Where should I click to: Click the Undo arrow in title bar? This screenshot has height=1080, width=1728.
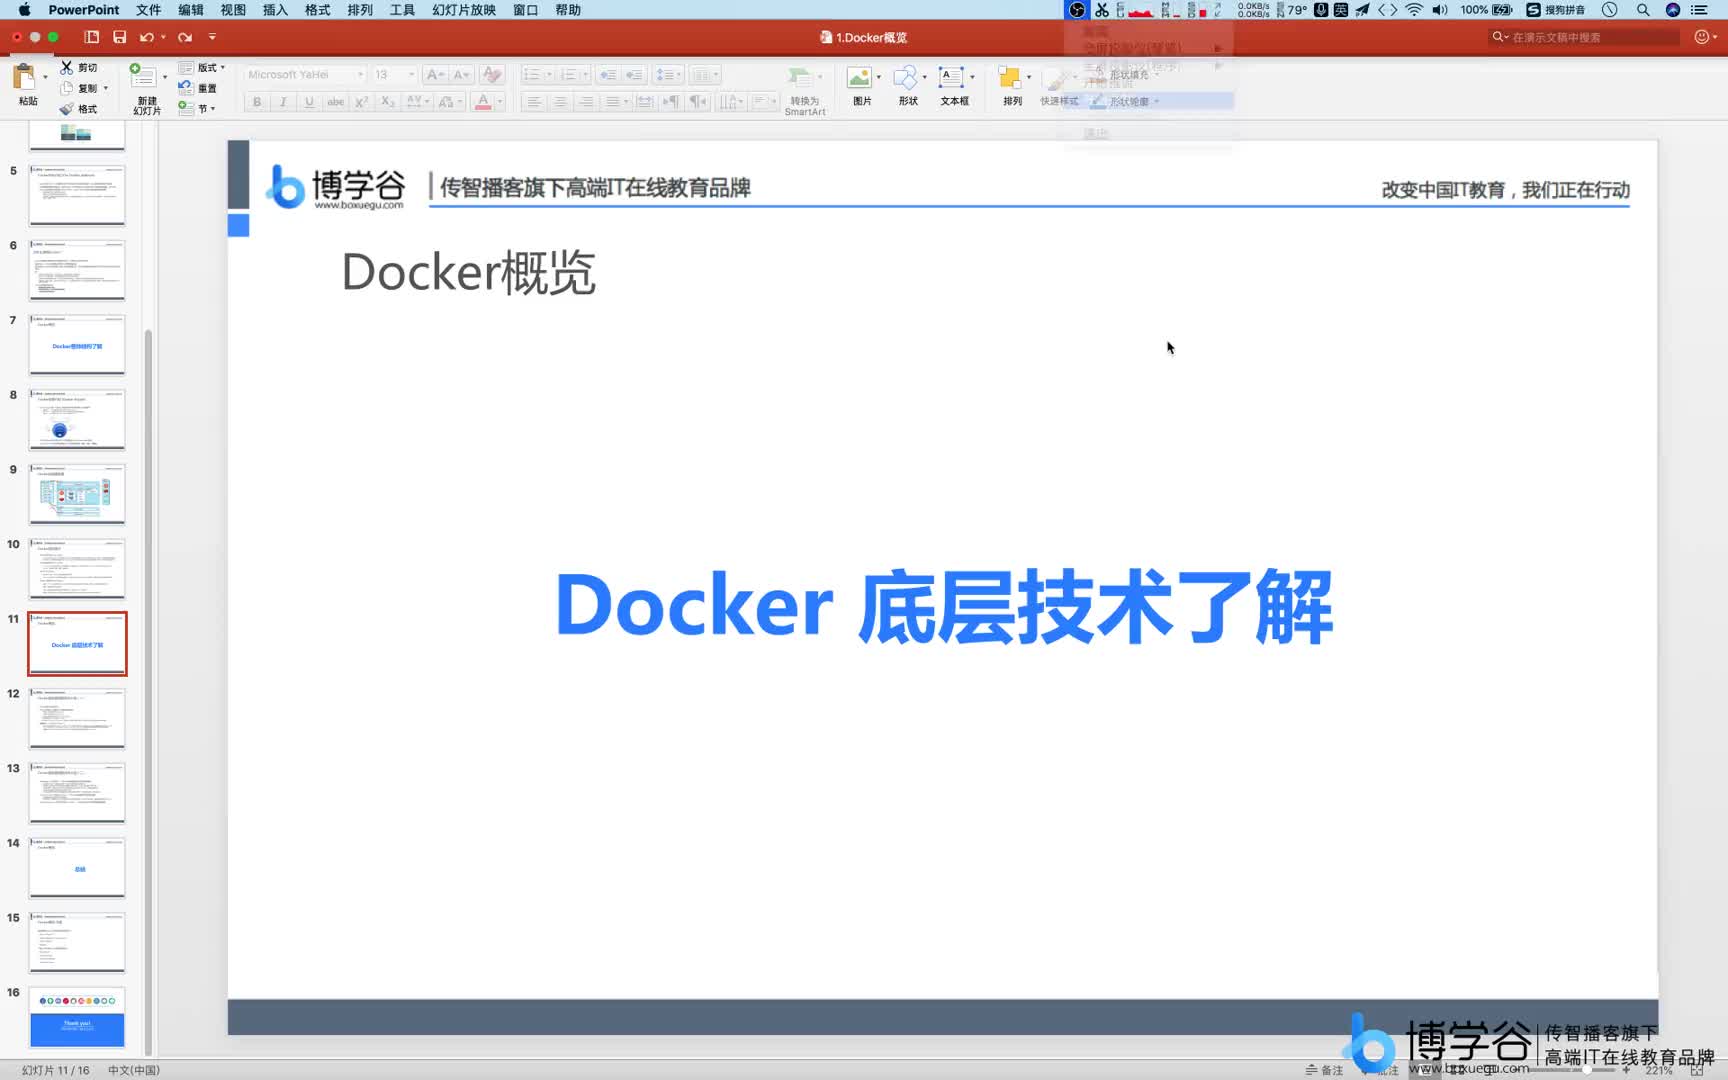(x=147, y=37)
